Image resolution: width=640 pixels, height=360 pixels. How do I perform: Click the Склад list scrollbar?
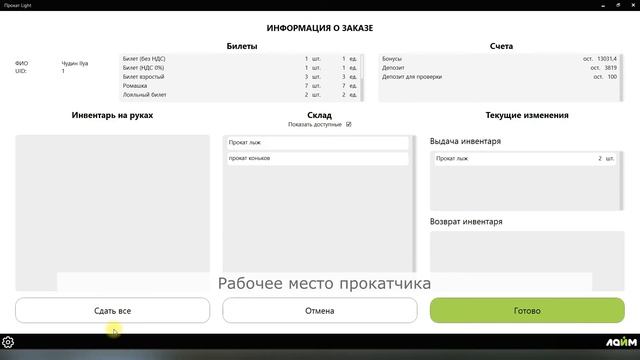click(414, 204)
